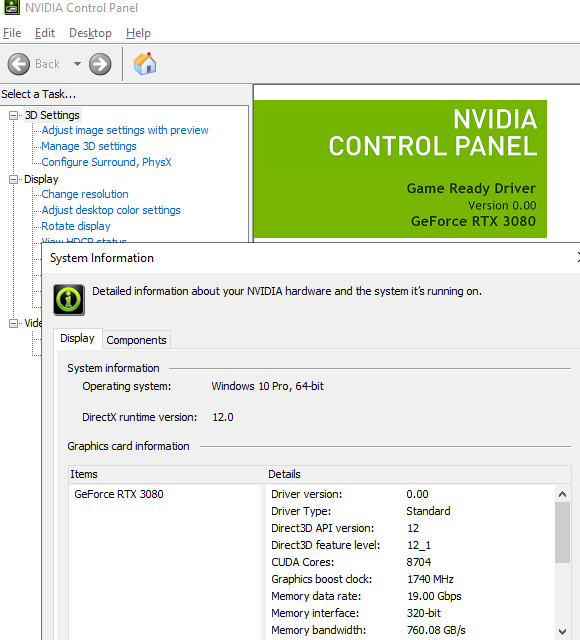Click the Forward arrow icon in toolbar
The image size is (580, 640).
coord(100,64)
